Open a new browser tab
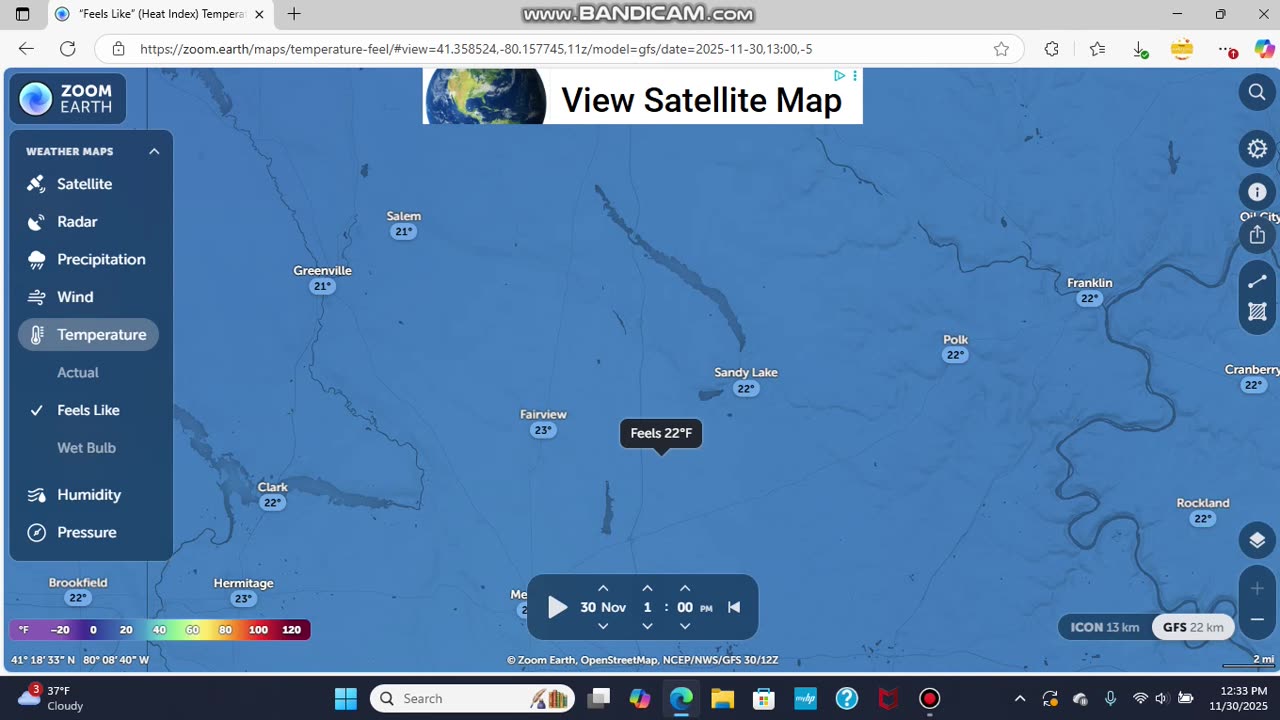This screenshot has width=1280, height=720. coord(294,14)
